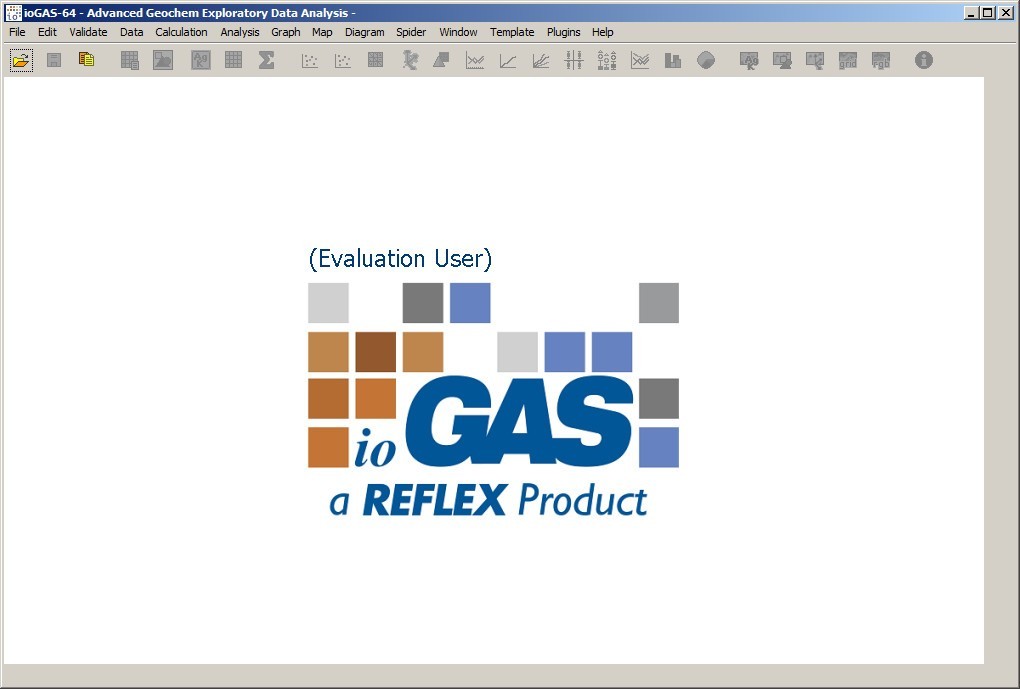
Task: Click the box plot toolbar icon
Action: coord(573,61)
